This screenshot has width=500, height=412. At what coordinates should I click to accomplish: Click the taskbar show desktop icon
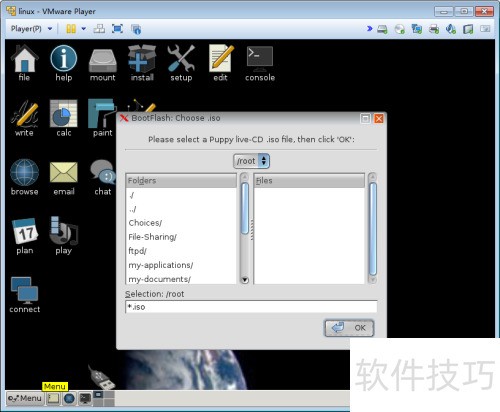(x=54, y=398)
